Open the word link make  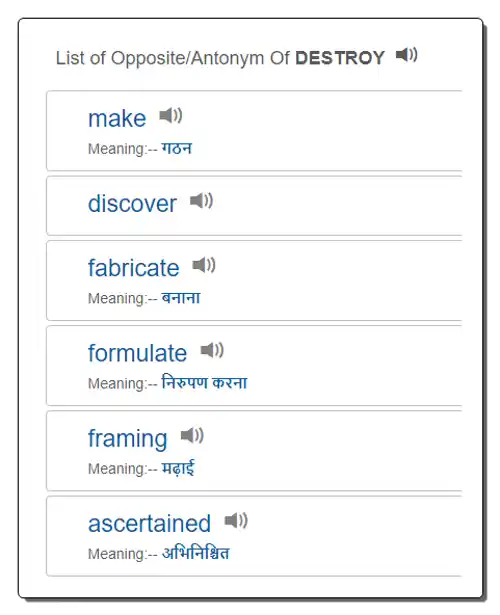pos(117,118)
